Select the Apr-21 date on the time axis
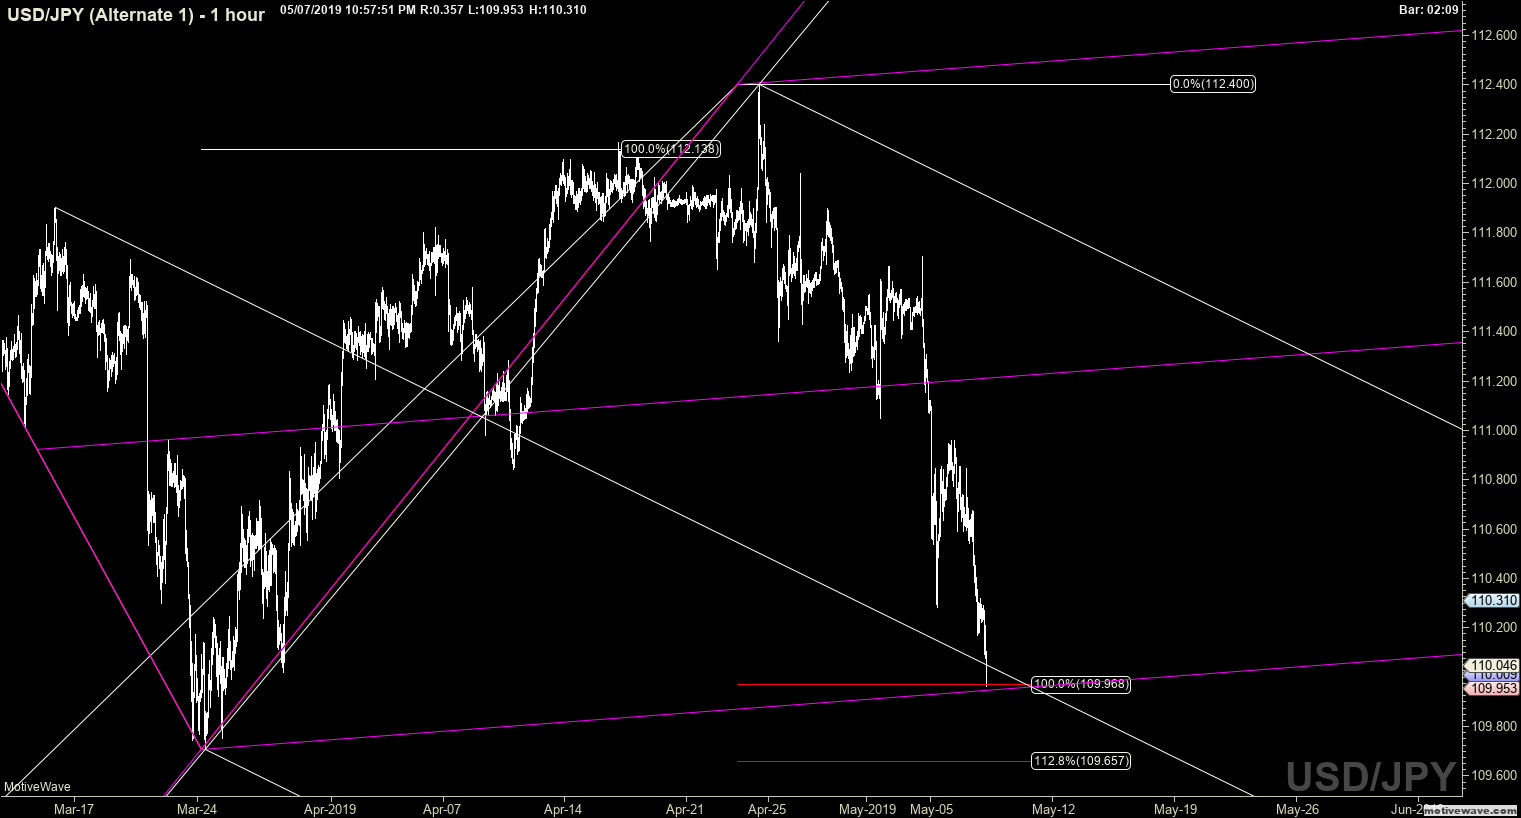 pyautogui.click(x=686, y=808)
